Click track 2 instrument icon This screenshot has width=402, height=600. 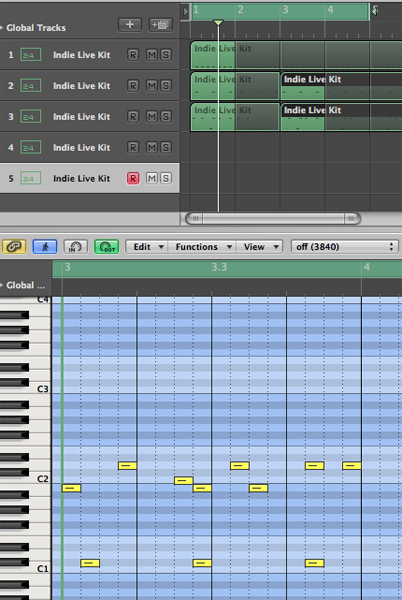pyautogui.click(x=31, y=86)
